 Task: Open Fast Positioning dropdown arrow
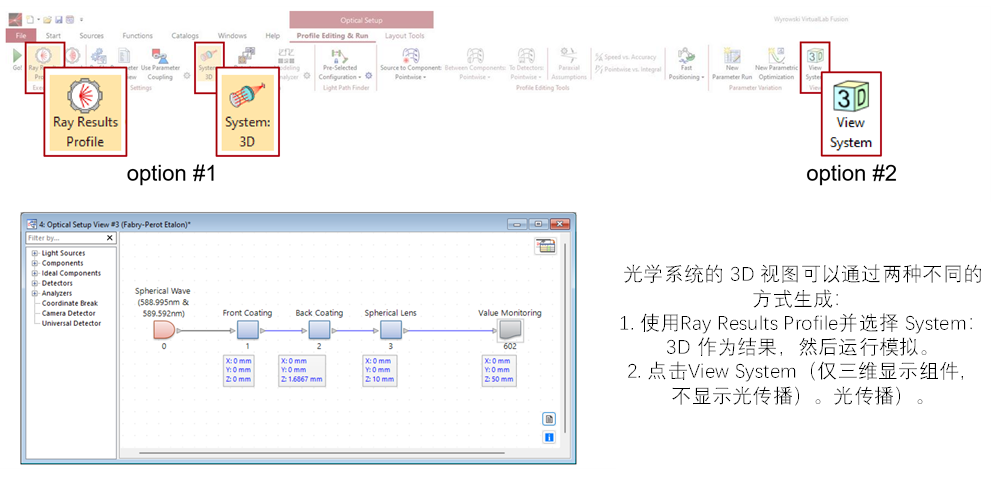pyautogui.click(x=703, y=77)
